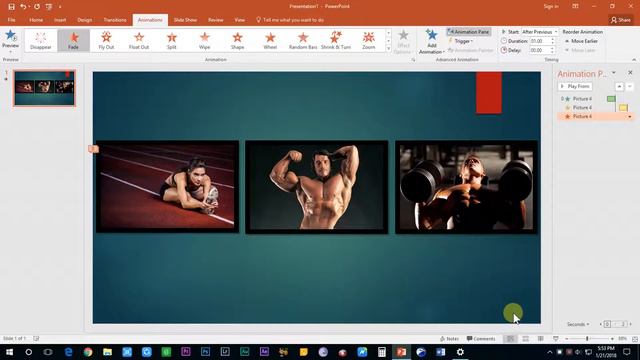
Task: Undo the last action
Action: pos(23,7)
